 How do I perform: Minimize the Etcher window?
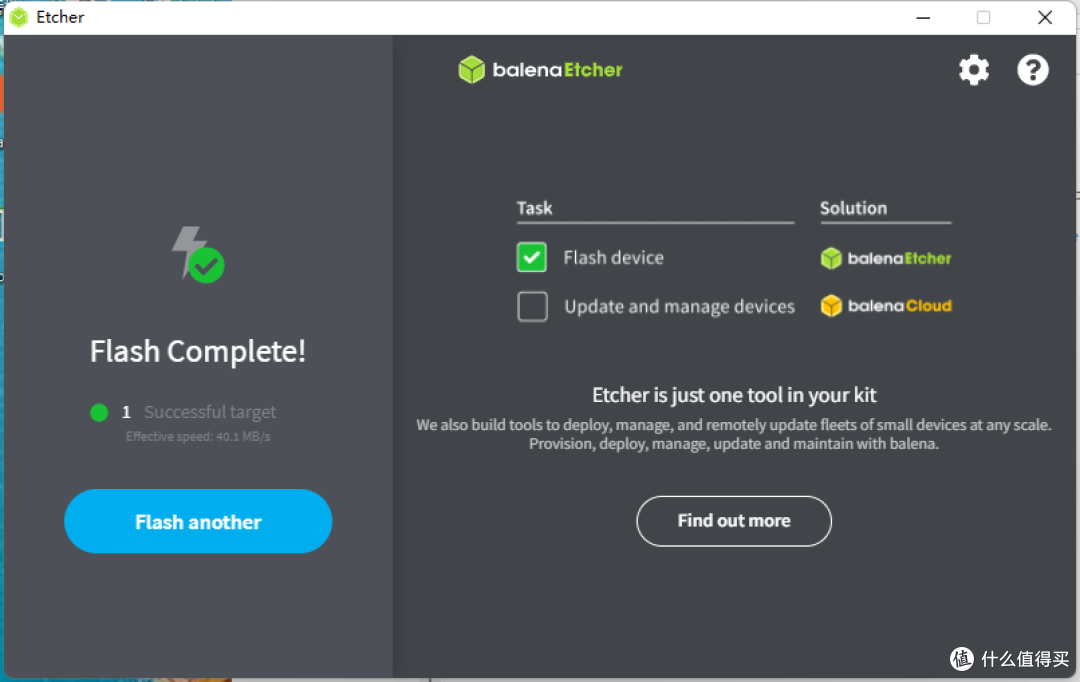[x=923, y=17]
